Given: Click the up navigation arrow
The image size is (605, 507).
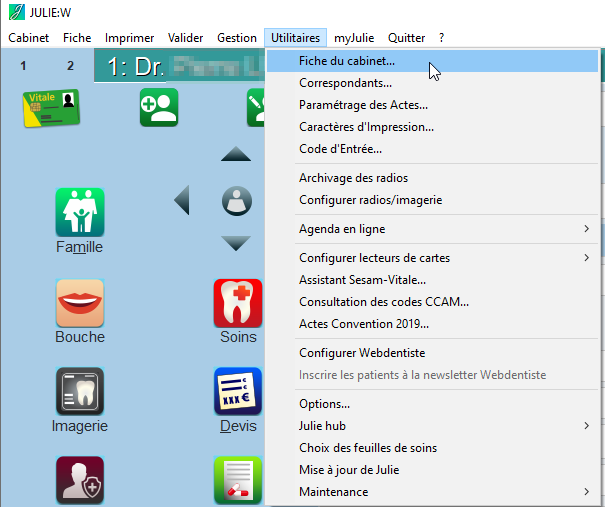Looking at the screenshot, I should (236, 154).
